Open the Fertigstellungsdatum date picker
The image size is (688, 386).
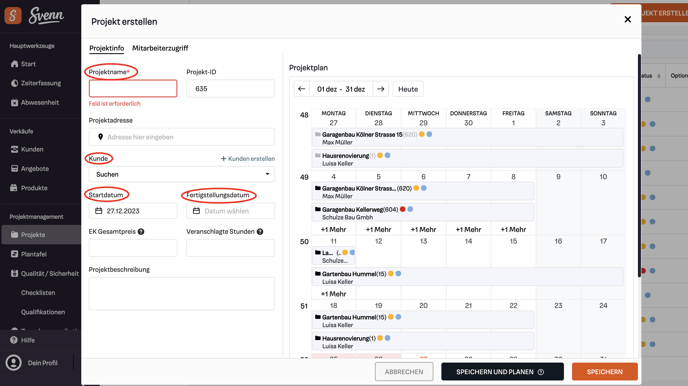230,211
